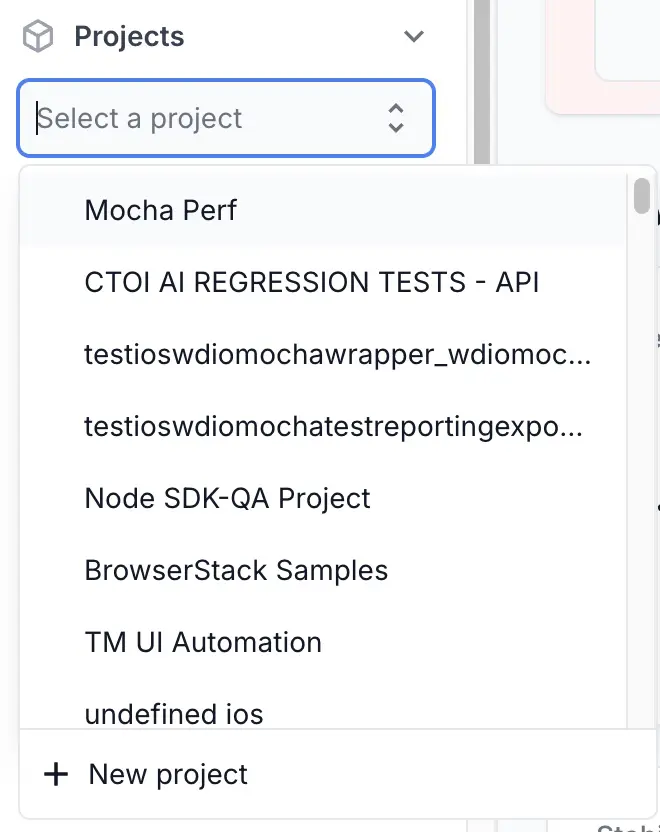Select the Mocha Perf project
This screenshot has height=832, width=660.
(160, 210)
